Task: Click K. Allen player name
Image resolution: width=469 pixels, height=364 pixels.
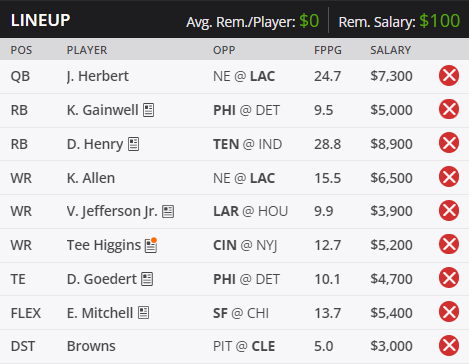Action: 91,178
